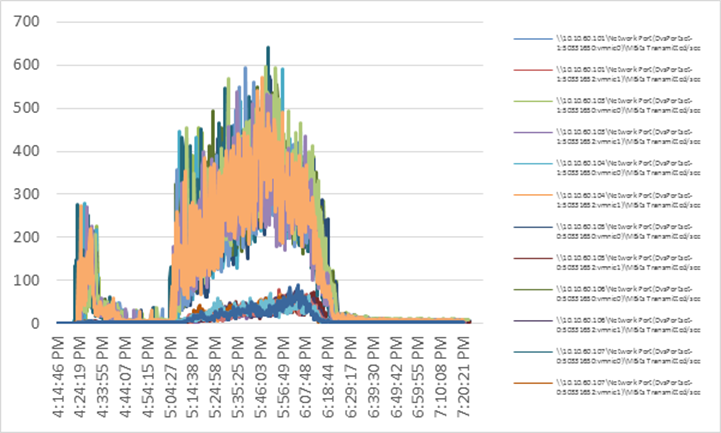Screen dimensions: 721x433
Task: Click the tallest peak above 600 in the chart
Action: tap(268, 48)
